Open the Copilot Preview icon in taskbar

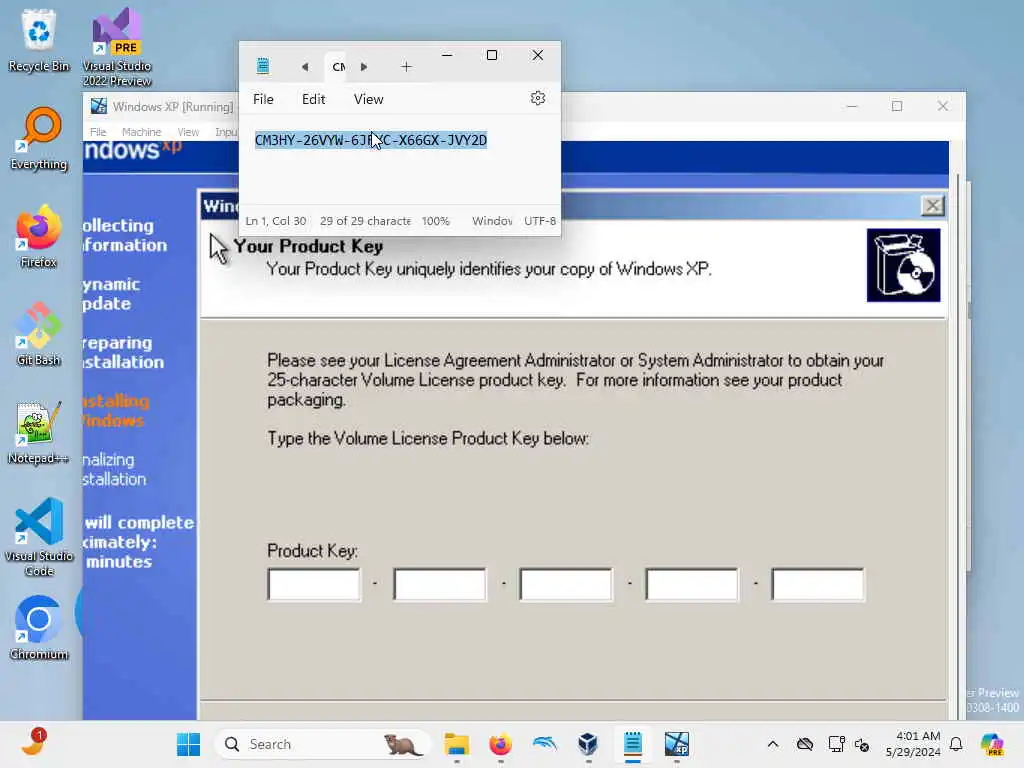click(x=992, y=744)
